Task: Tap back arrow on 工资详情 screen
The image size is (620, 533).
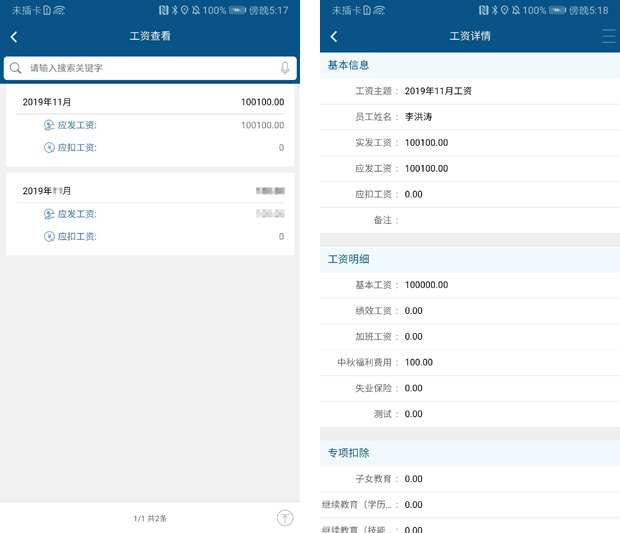Action: tap(334, 36)
